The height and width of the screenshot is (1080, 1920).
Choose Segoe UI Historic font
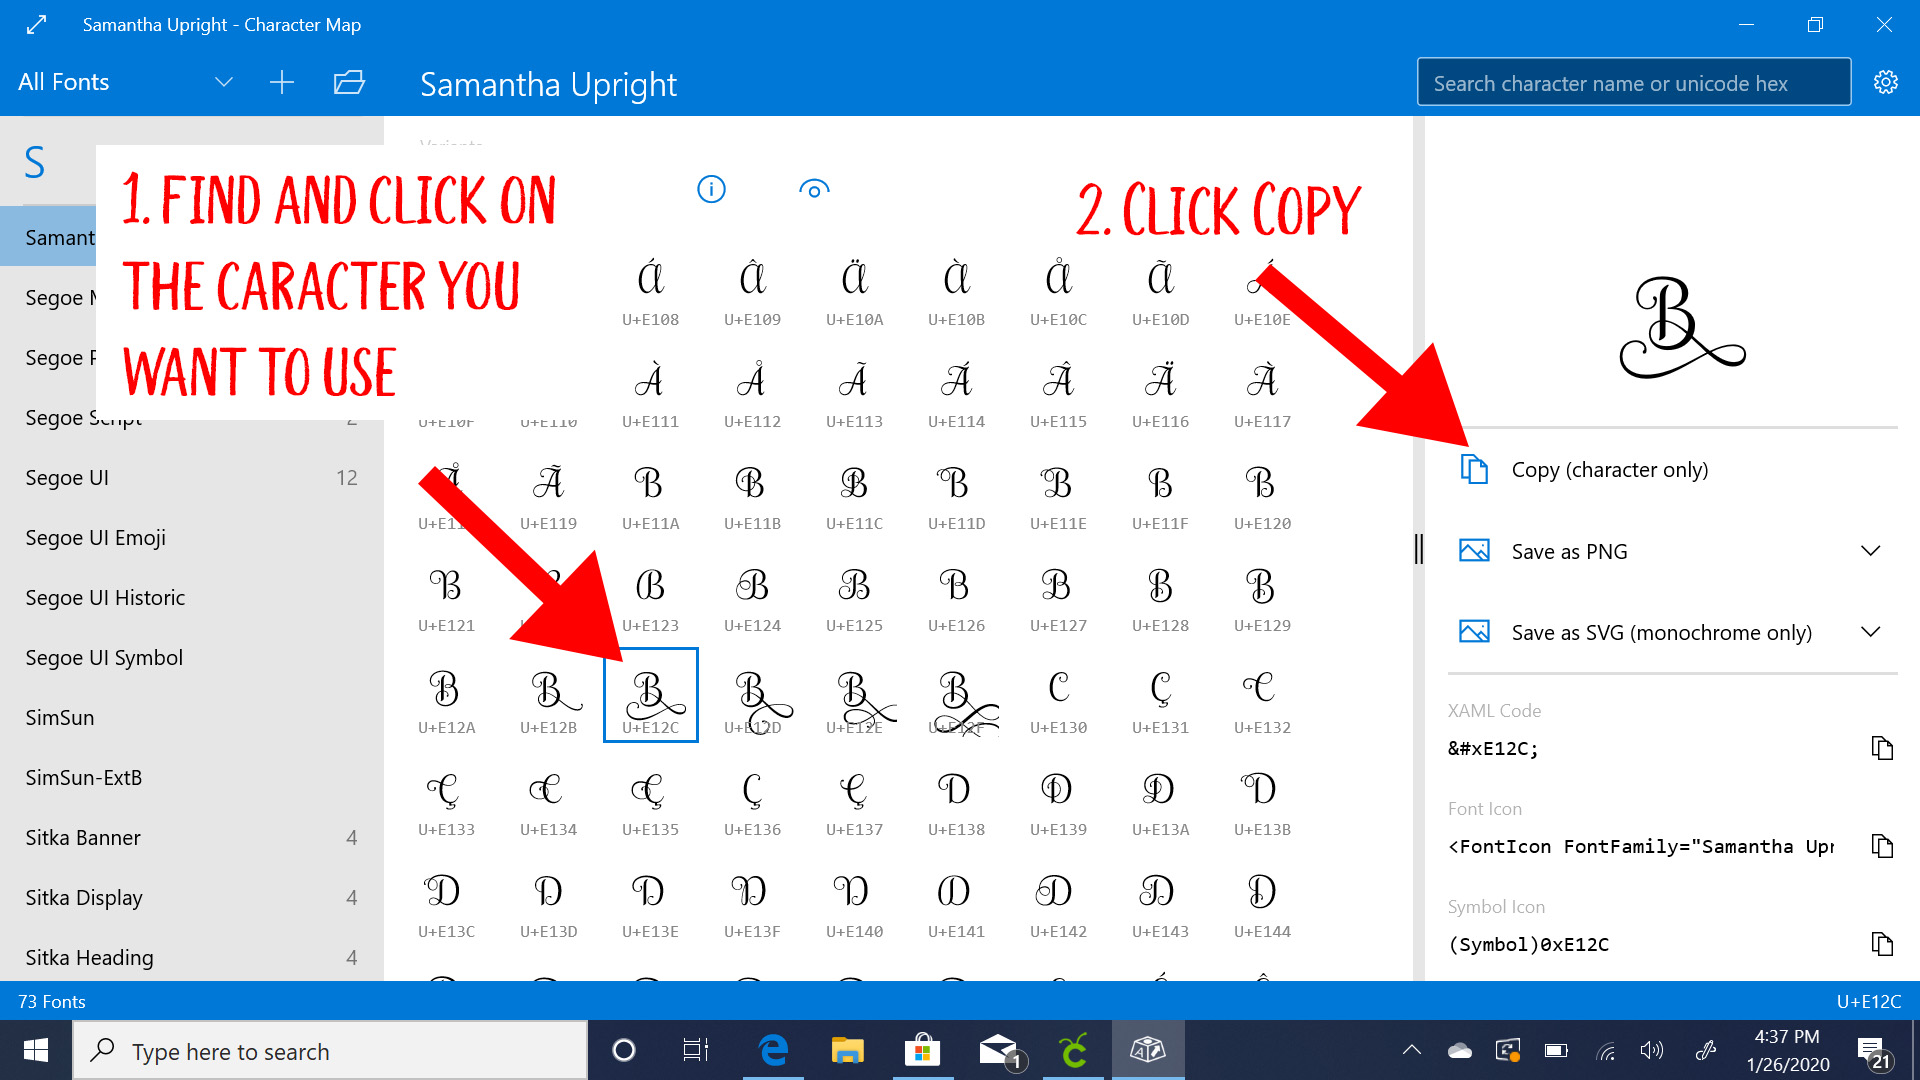point(191,597)
